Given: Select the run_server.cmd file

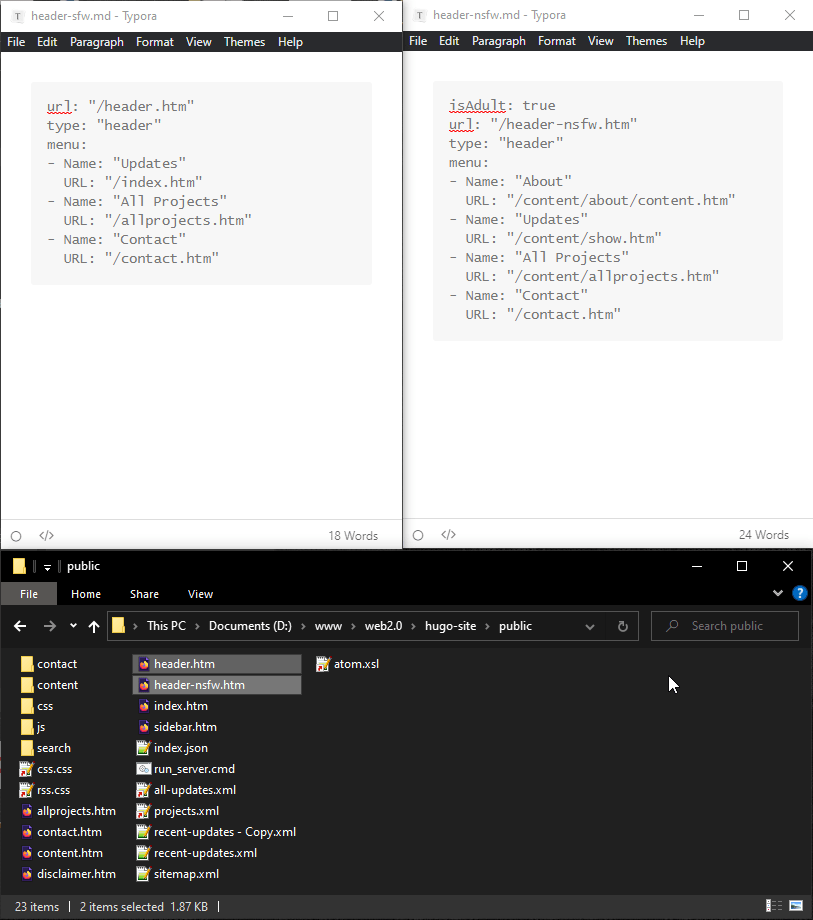Looking at the screenshot, I should point(194,769).
